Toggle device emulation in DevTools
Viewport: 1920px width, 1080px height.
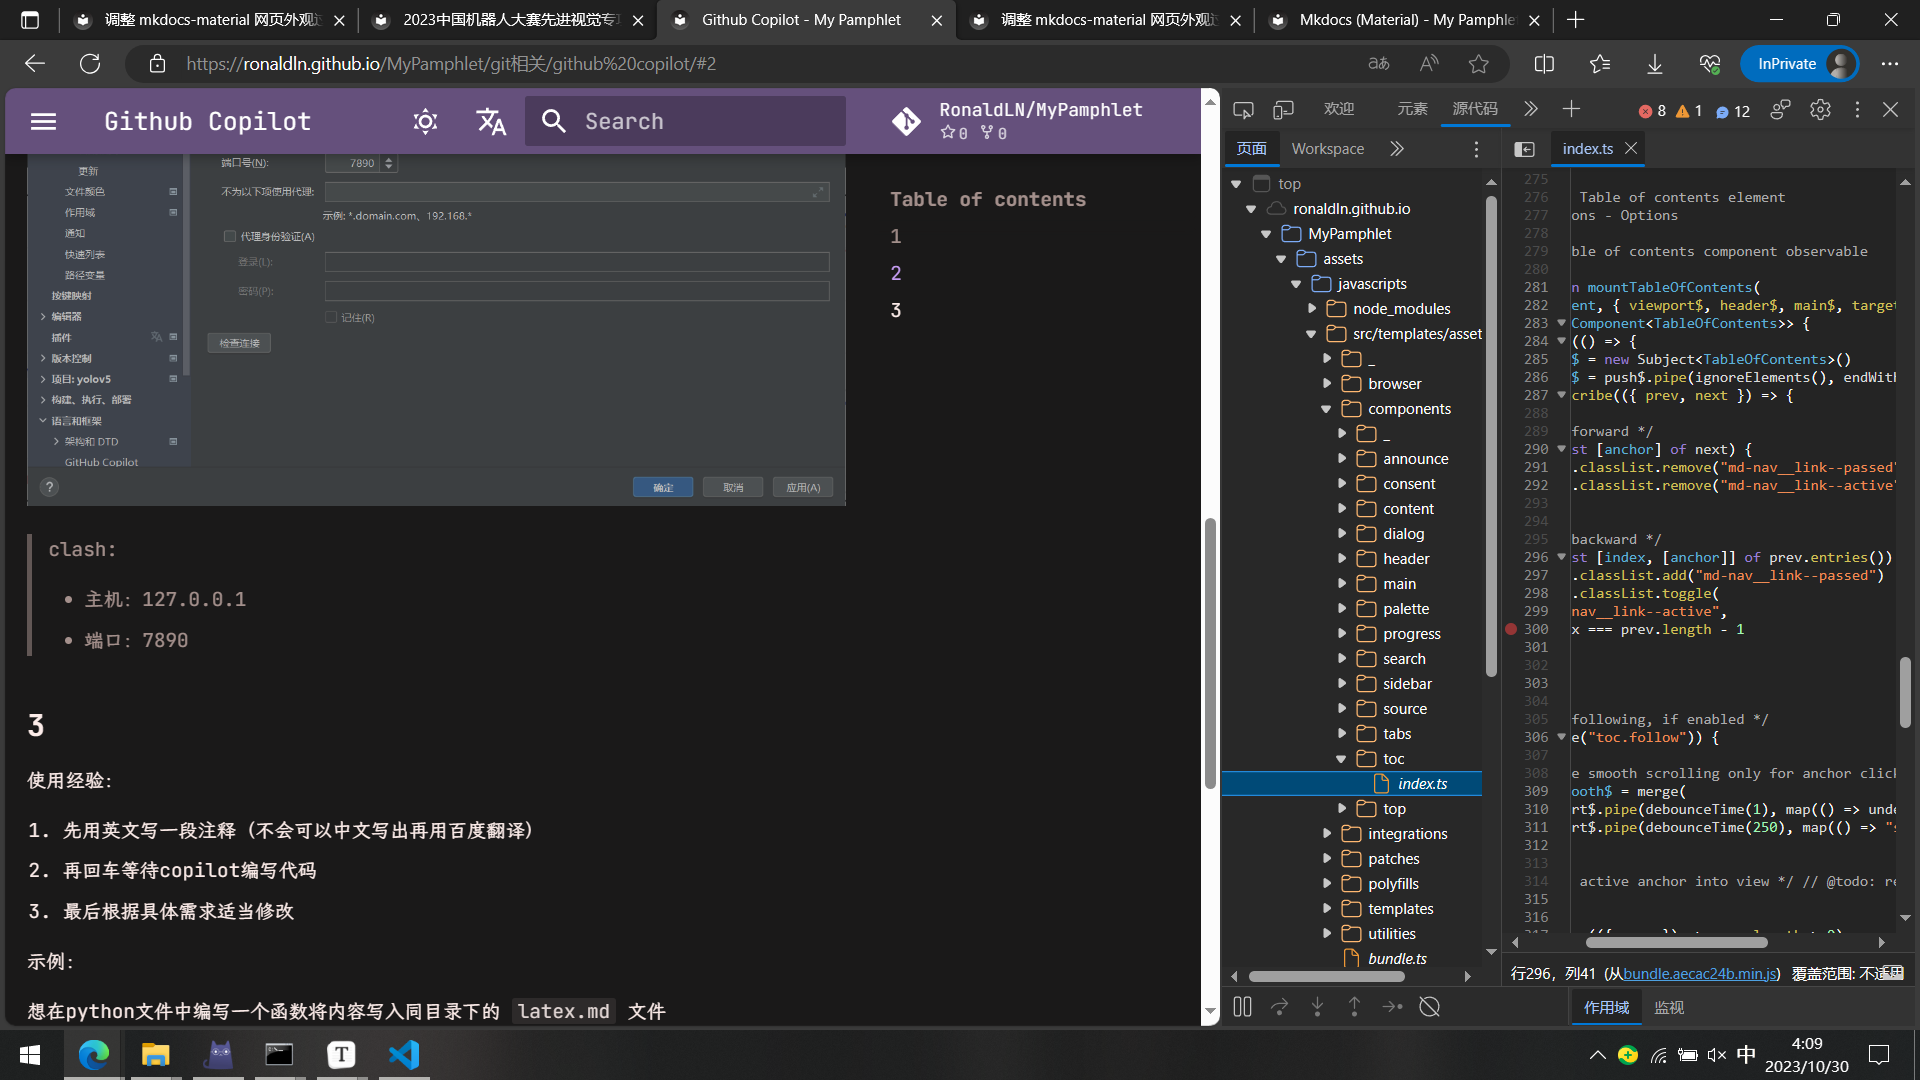(1283, 110)
